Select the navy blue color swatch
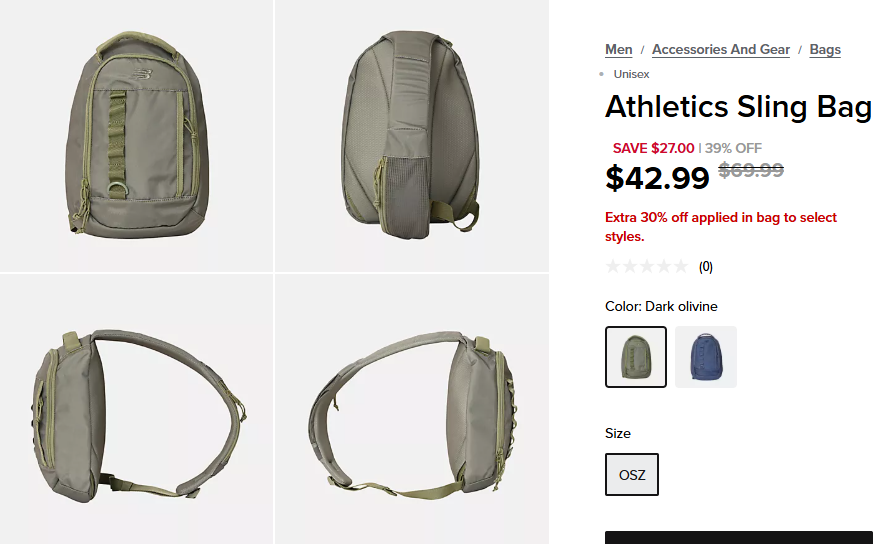Screen dimensions: 883x544 click(x=706, y=357)
